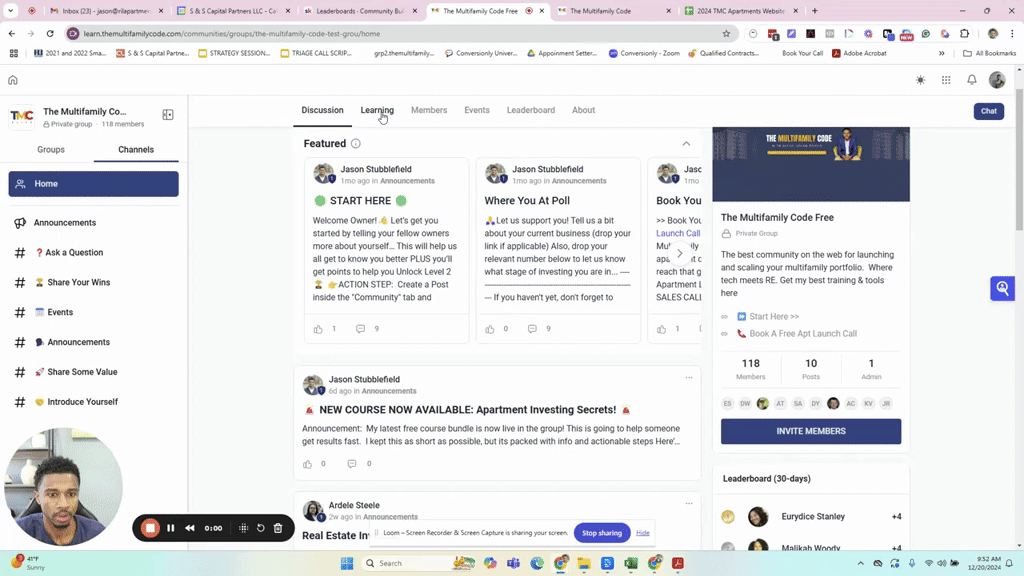Rewind the Loom recording
1024x576 pixels.
(190, 528)
